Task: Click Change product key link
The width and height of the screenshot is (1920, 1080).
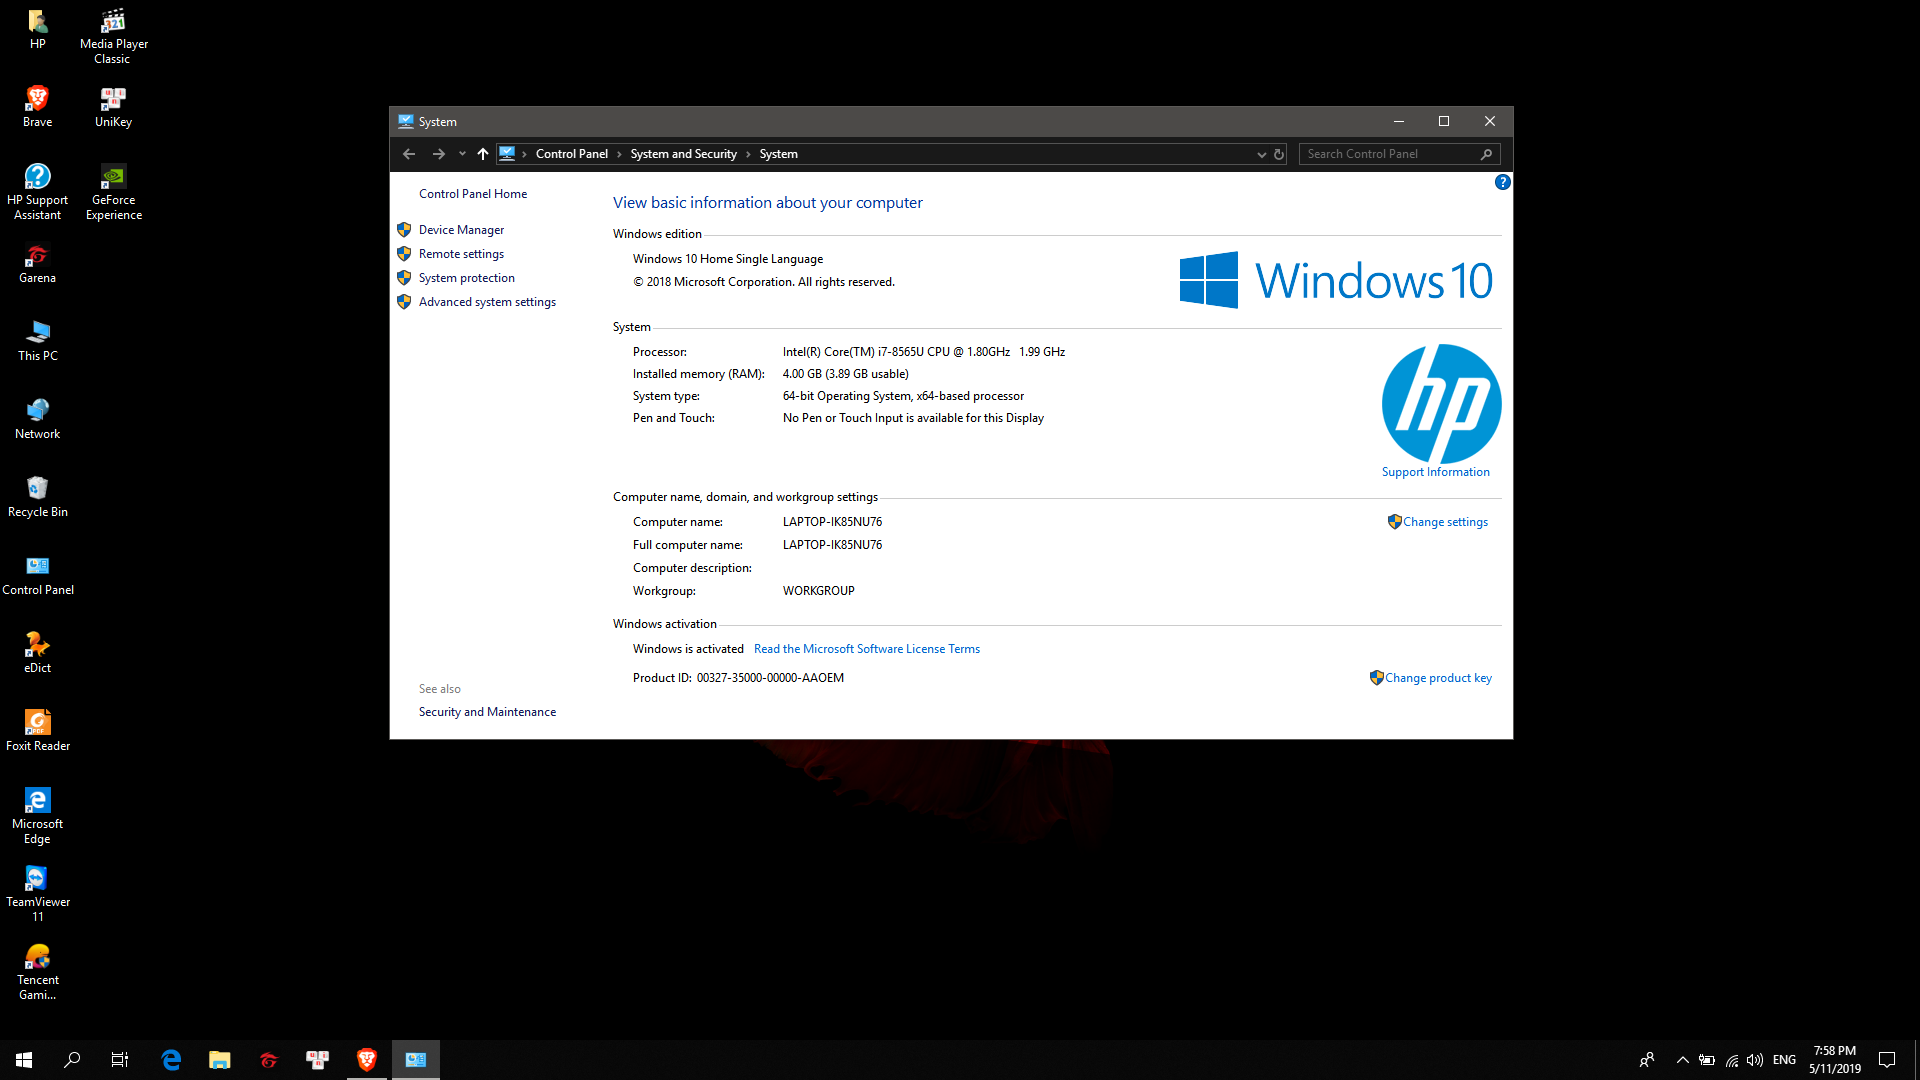Action: tap(1438, 678)
